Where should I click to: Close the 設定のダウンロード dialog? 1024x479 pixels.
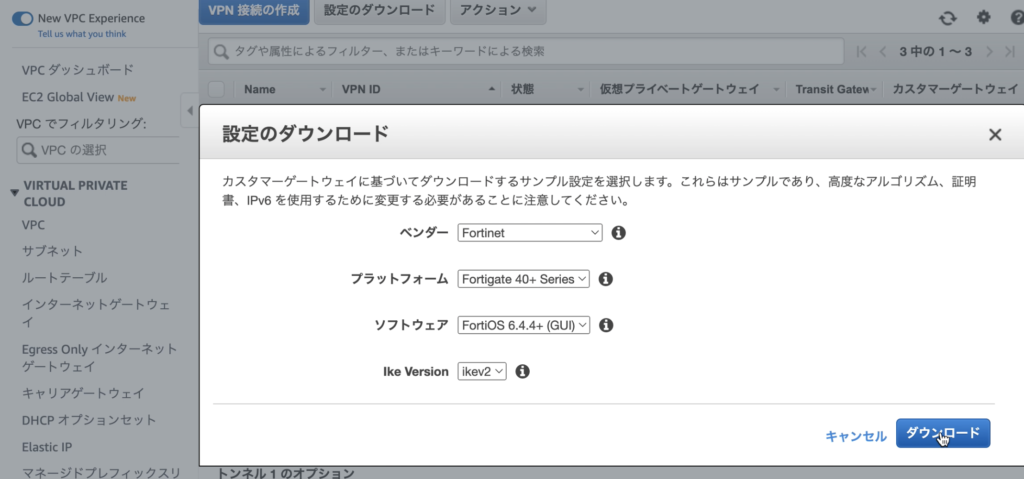[995, 135]
